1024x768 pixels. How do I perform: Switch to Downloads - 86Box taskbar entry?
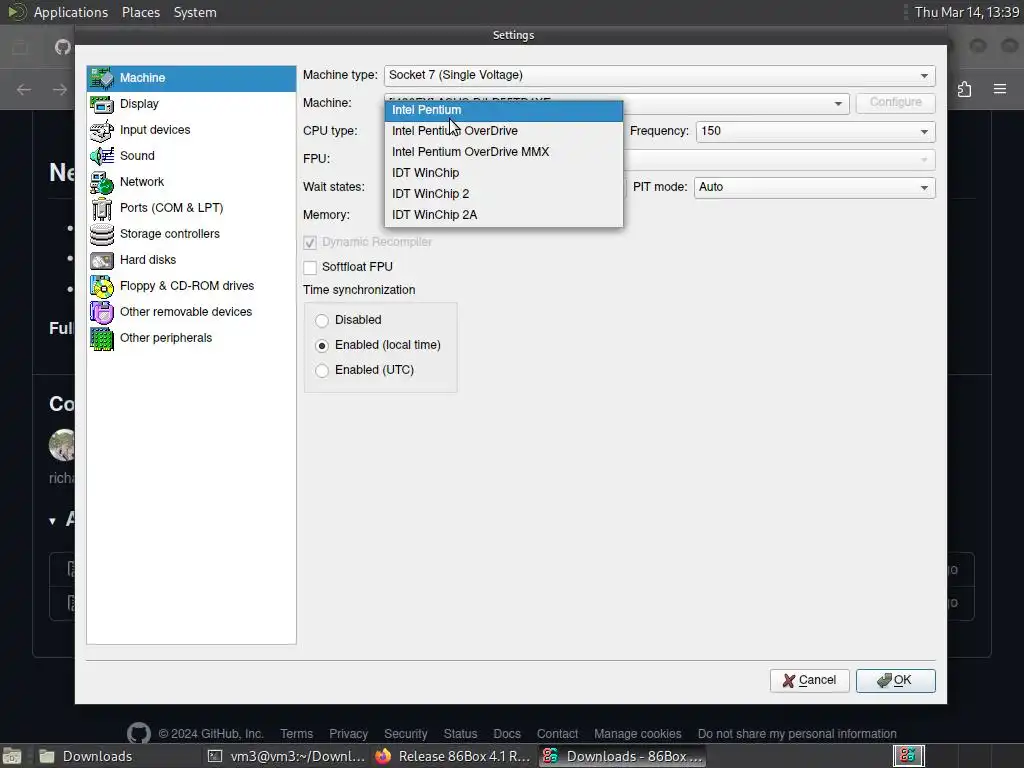pos(622,756)
